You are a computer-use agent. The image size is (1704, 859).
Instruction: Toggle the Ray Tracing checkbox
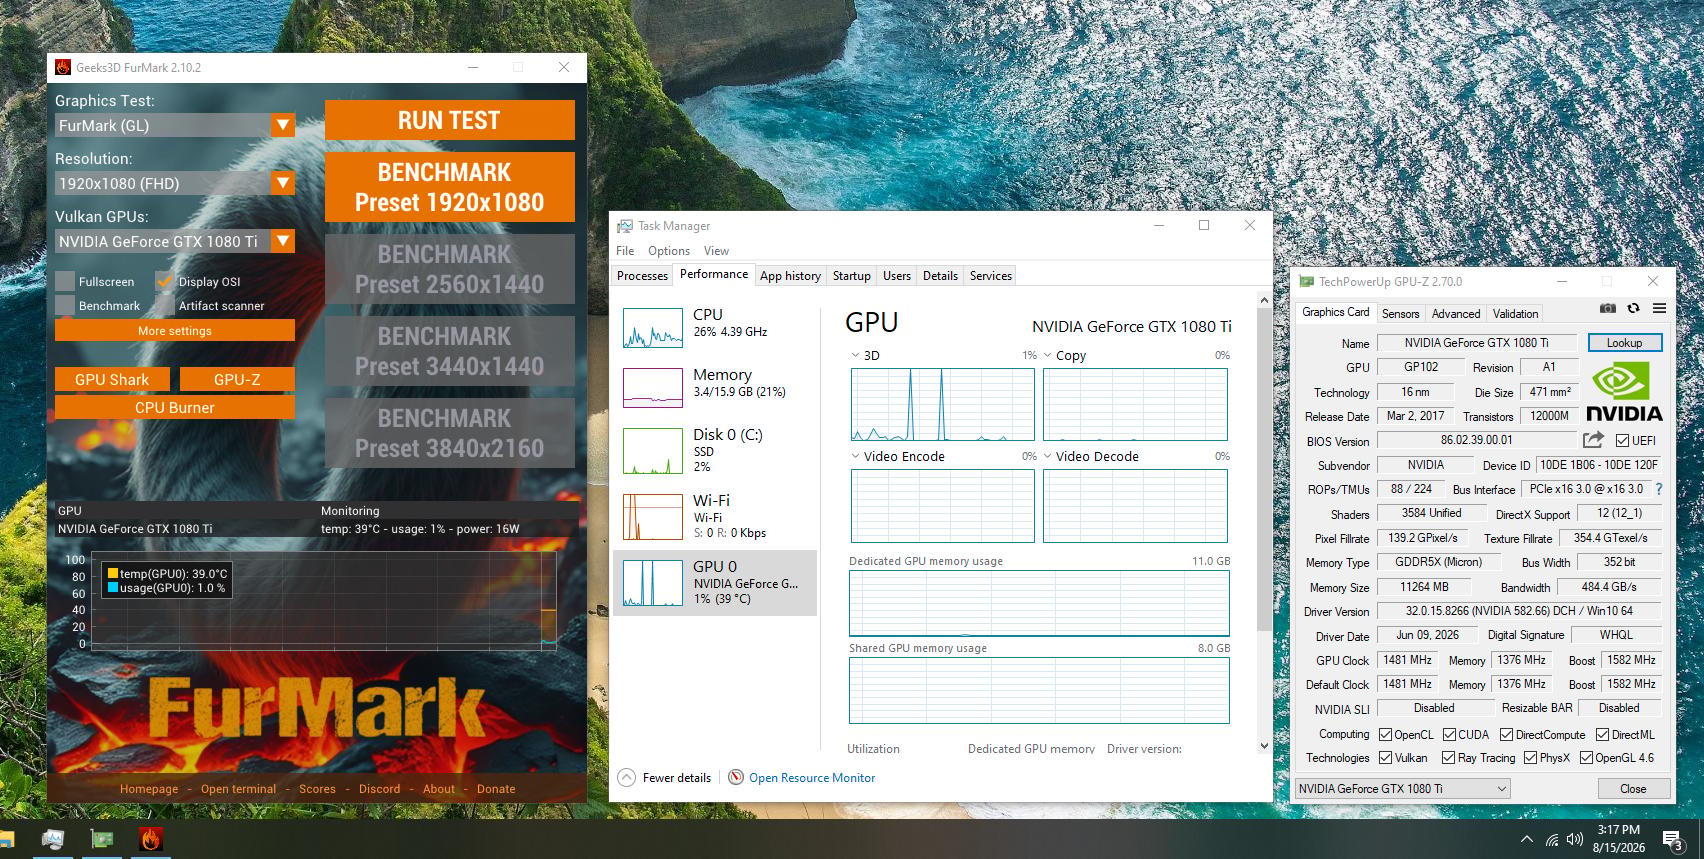pos(1448,758)
